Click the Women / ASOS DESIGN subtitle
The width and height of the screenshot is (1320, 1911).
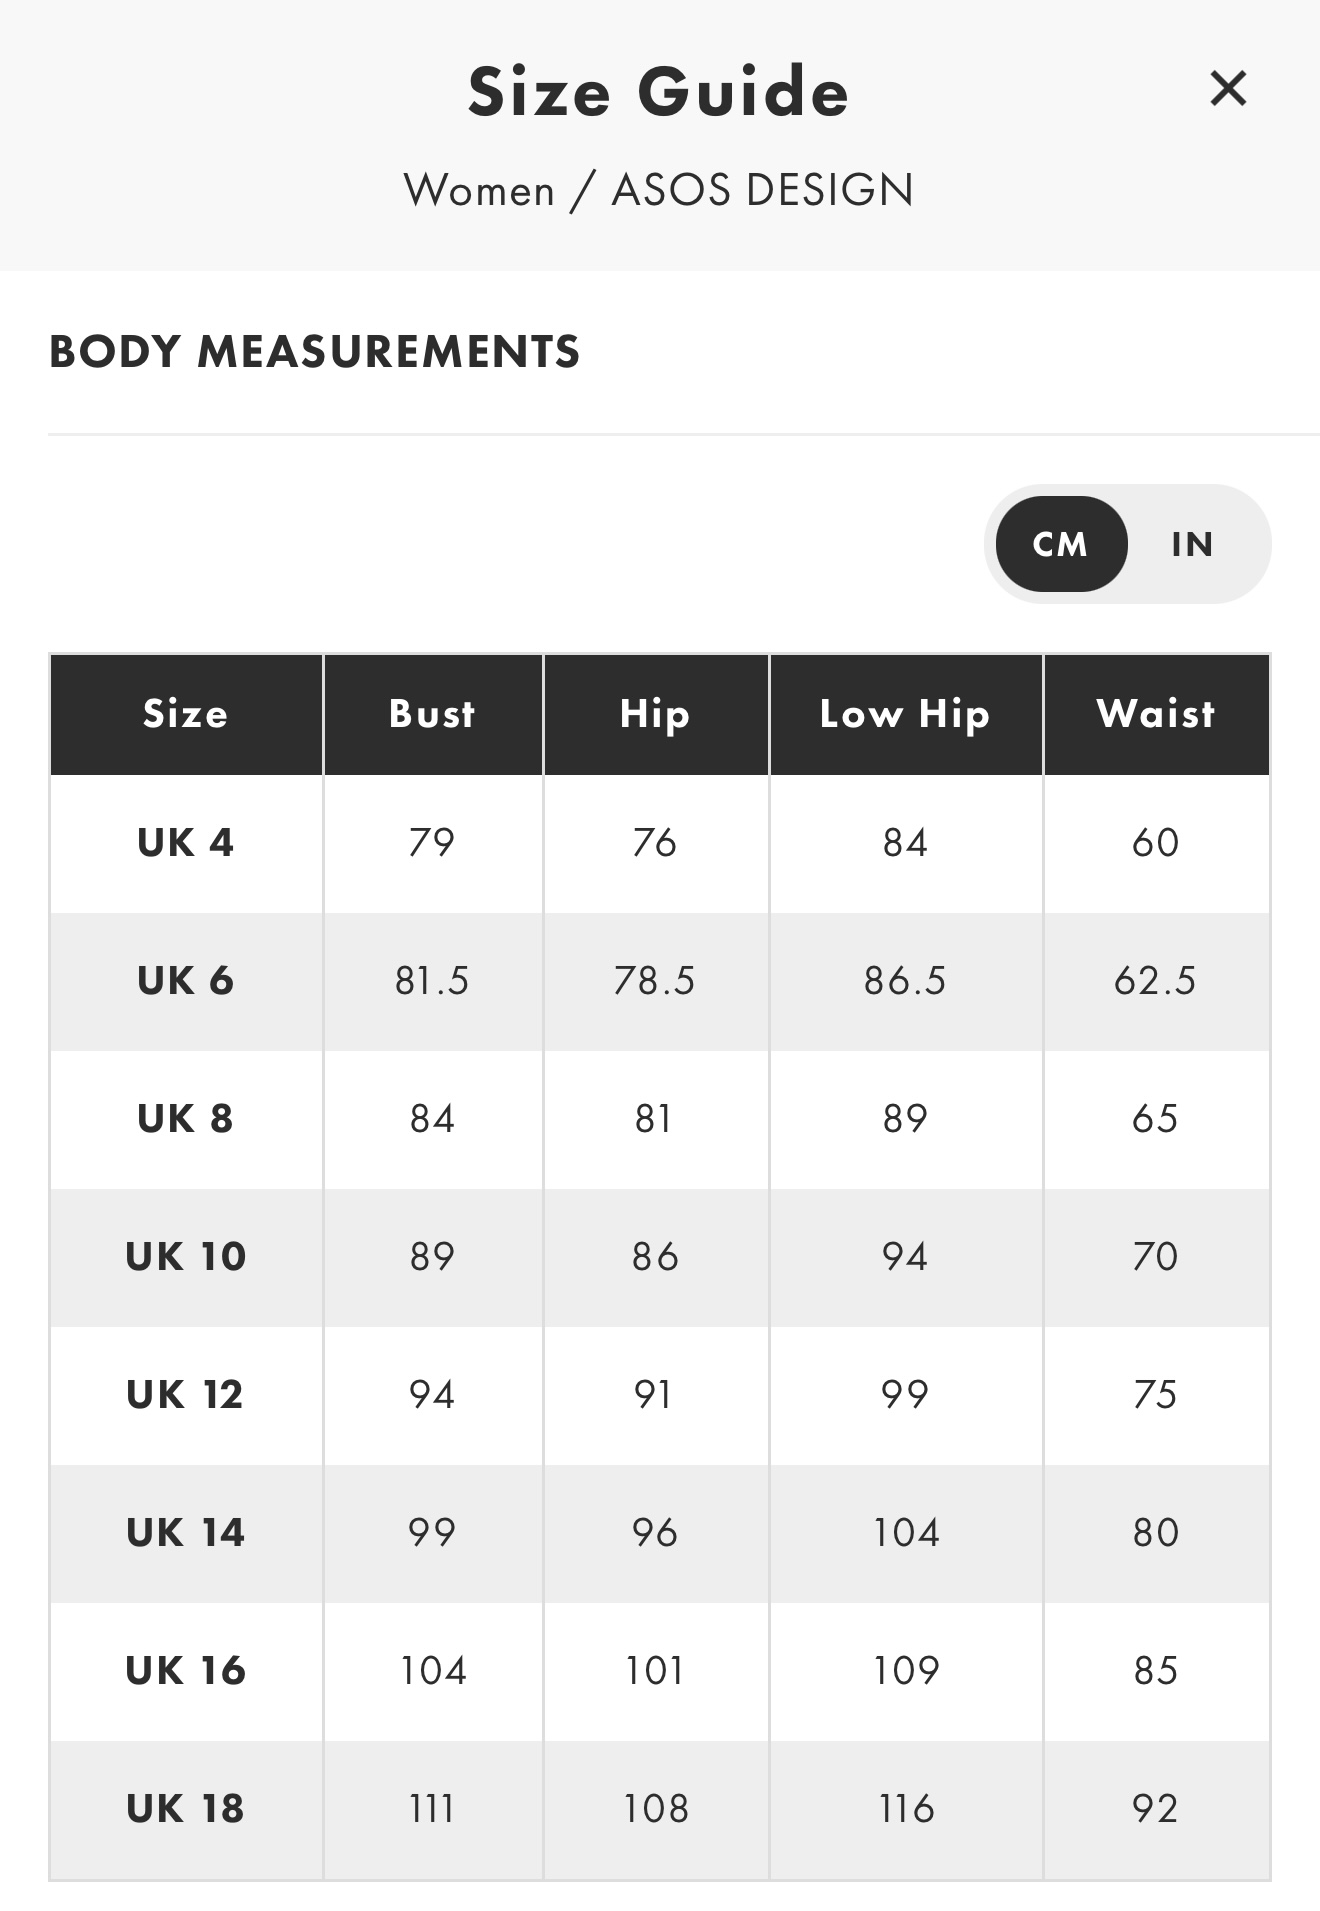659,190
